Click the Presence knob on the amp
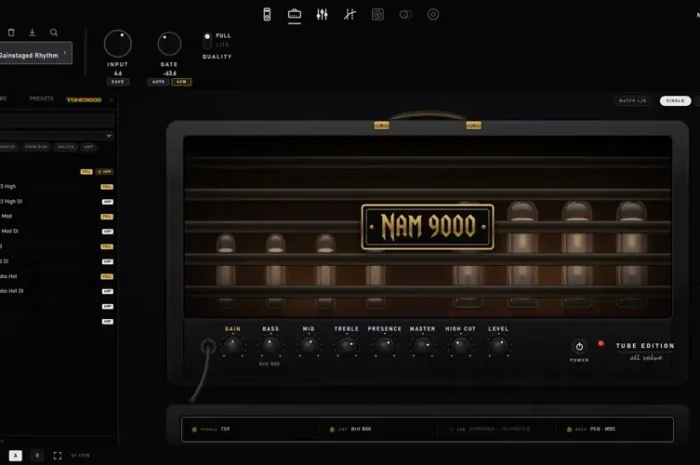 point(385,345)
